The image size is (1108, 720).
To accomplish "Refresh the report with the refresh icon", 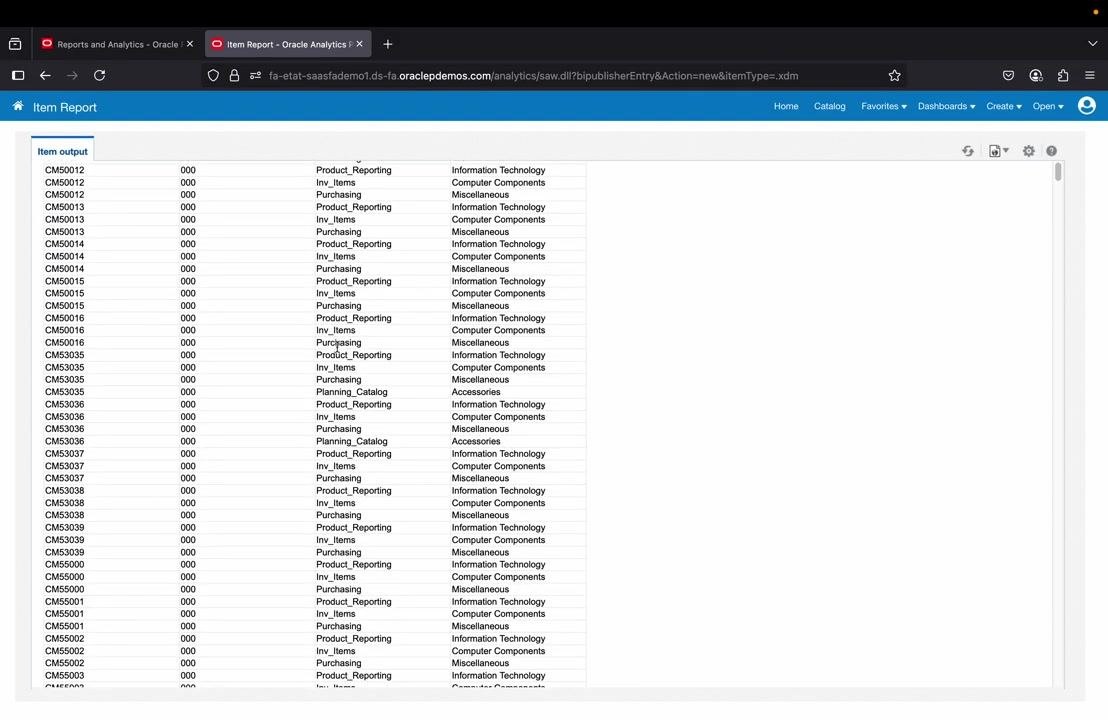I will tap(967, 151).
